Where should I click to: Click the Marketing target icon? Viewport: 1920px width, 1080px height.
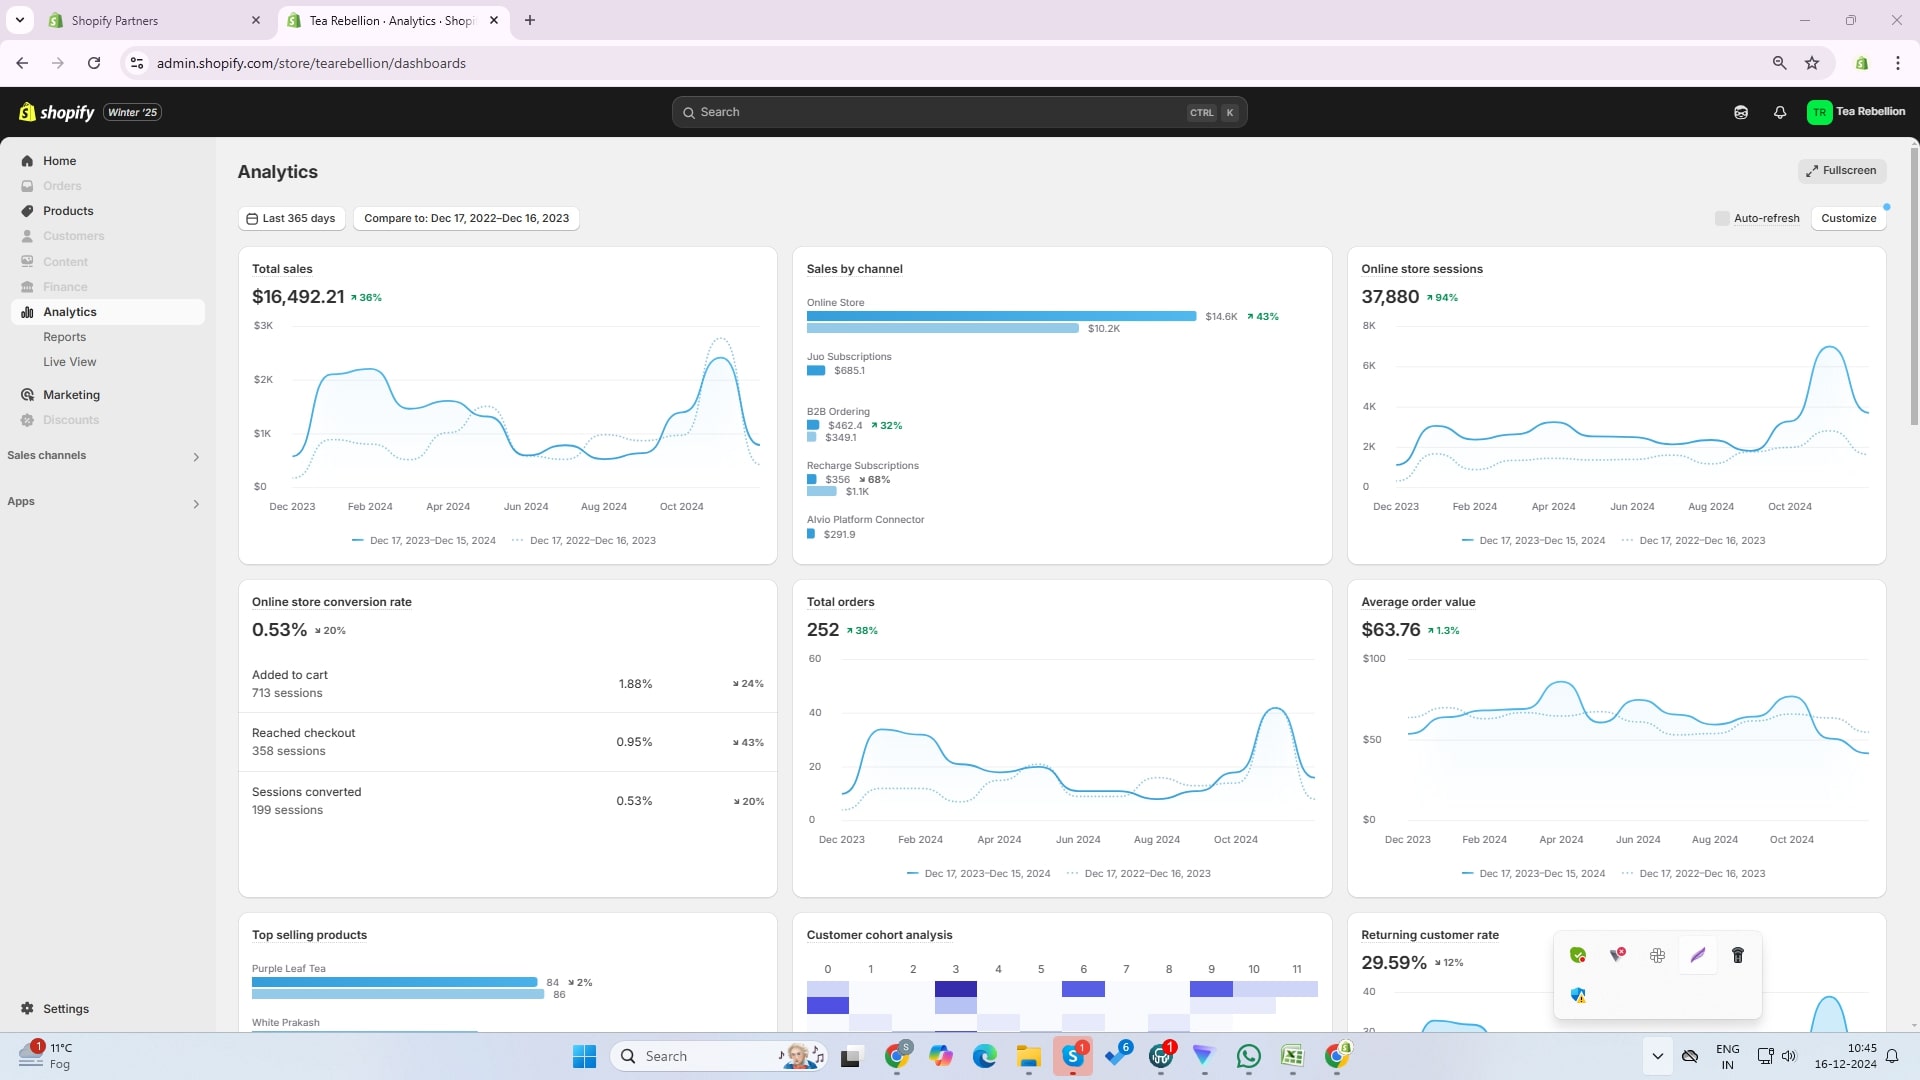(x=27, y=395)
